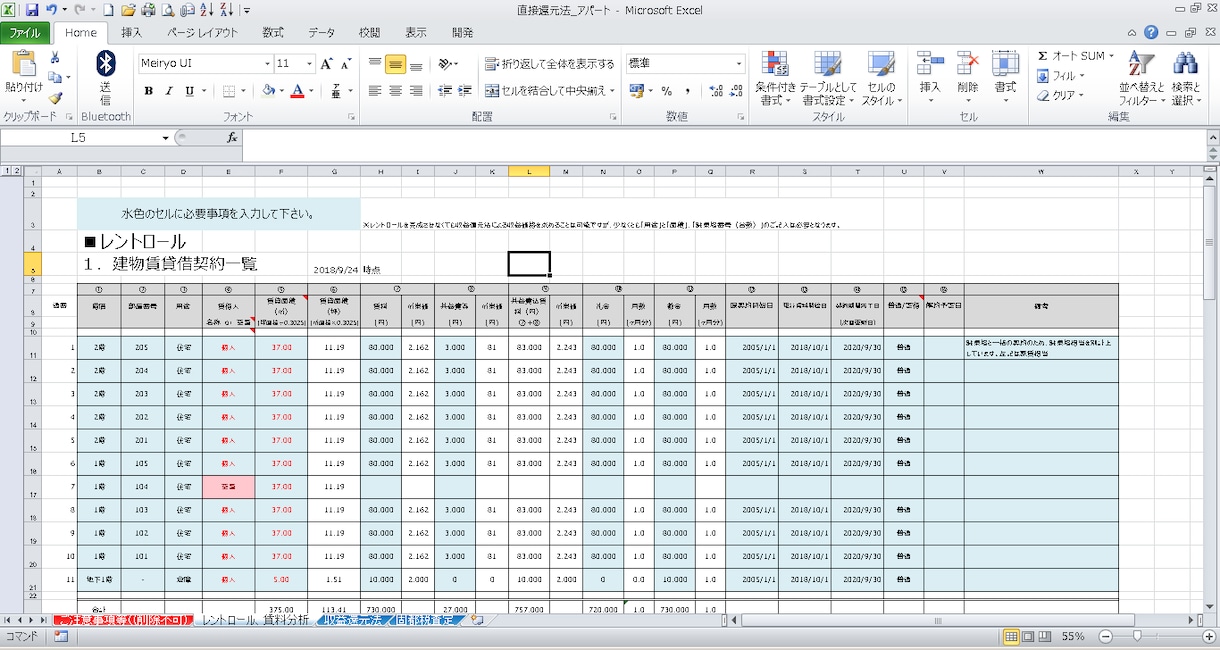The width and height of the screenshot is (1220, 650).
Task: Toggle Italic formatting
Action: pyautogui.click(x=169, y=91)
